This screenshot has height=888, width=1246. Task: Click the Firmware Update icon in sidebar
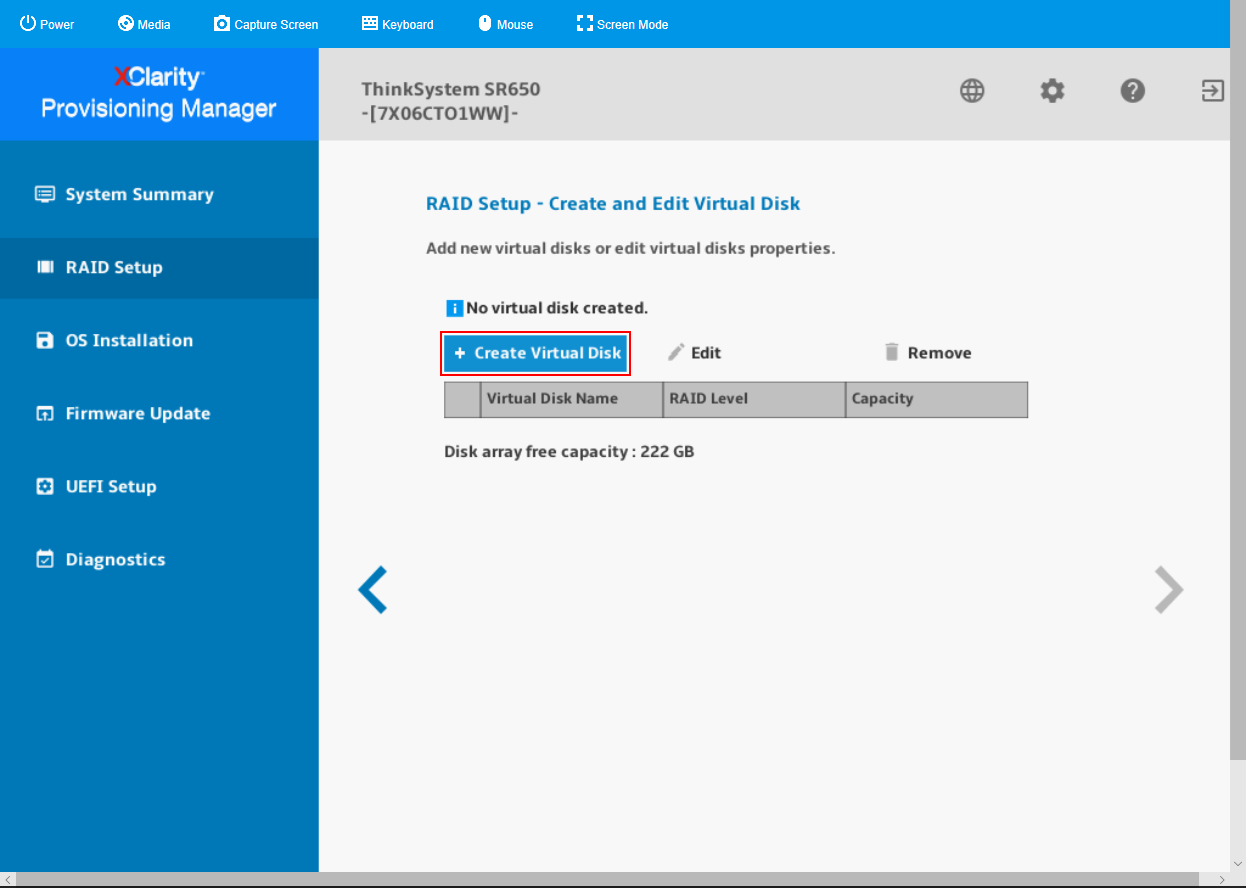pos(44,414)
